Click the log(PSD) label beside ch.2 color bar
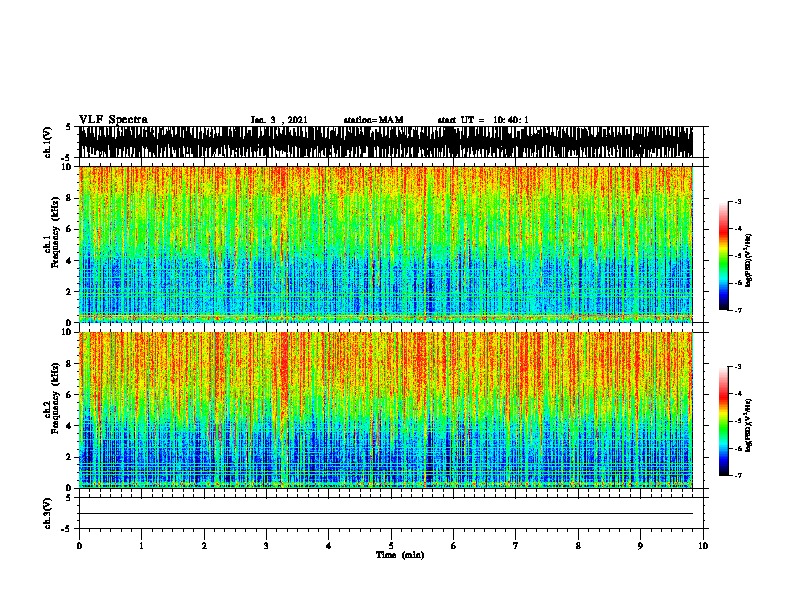Image resolution: width=792 pixels, height=612 pixels. pyautogui.click(x=749, y=425)
